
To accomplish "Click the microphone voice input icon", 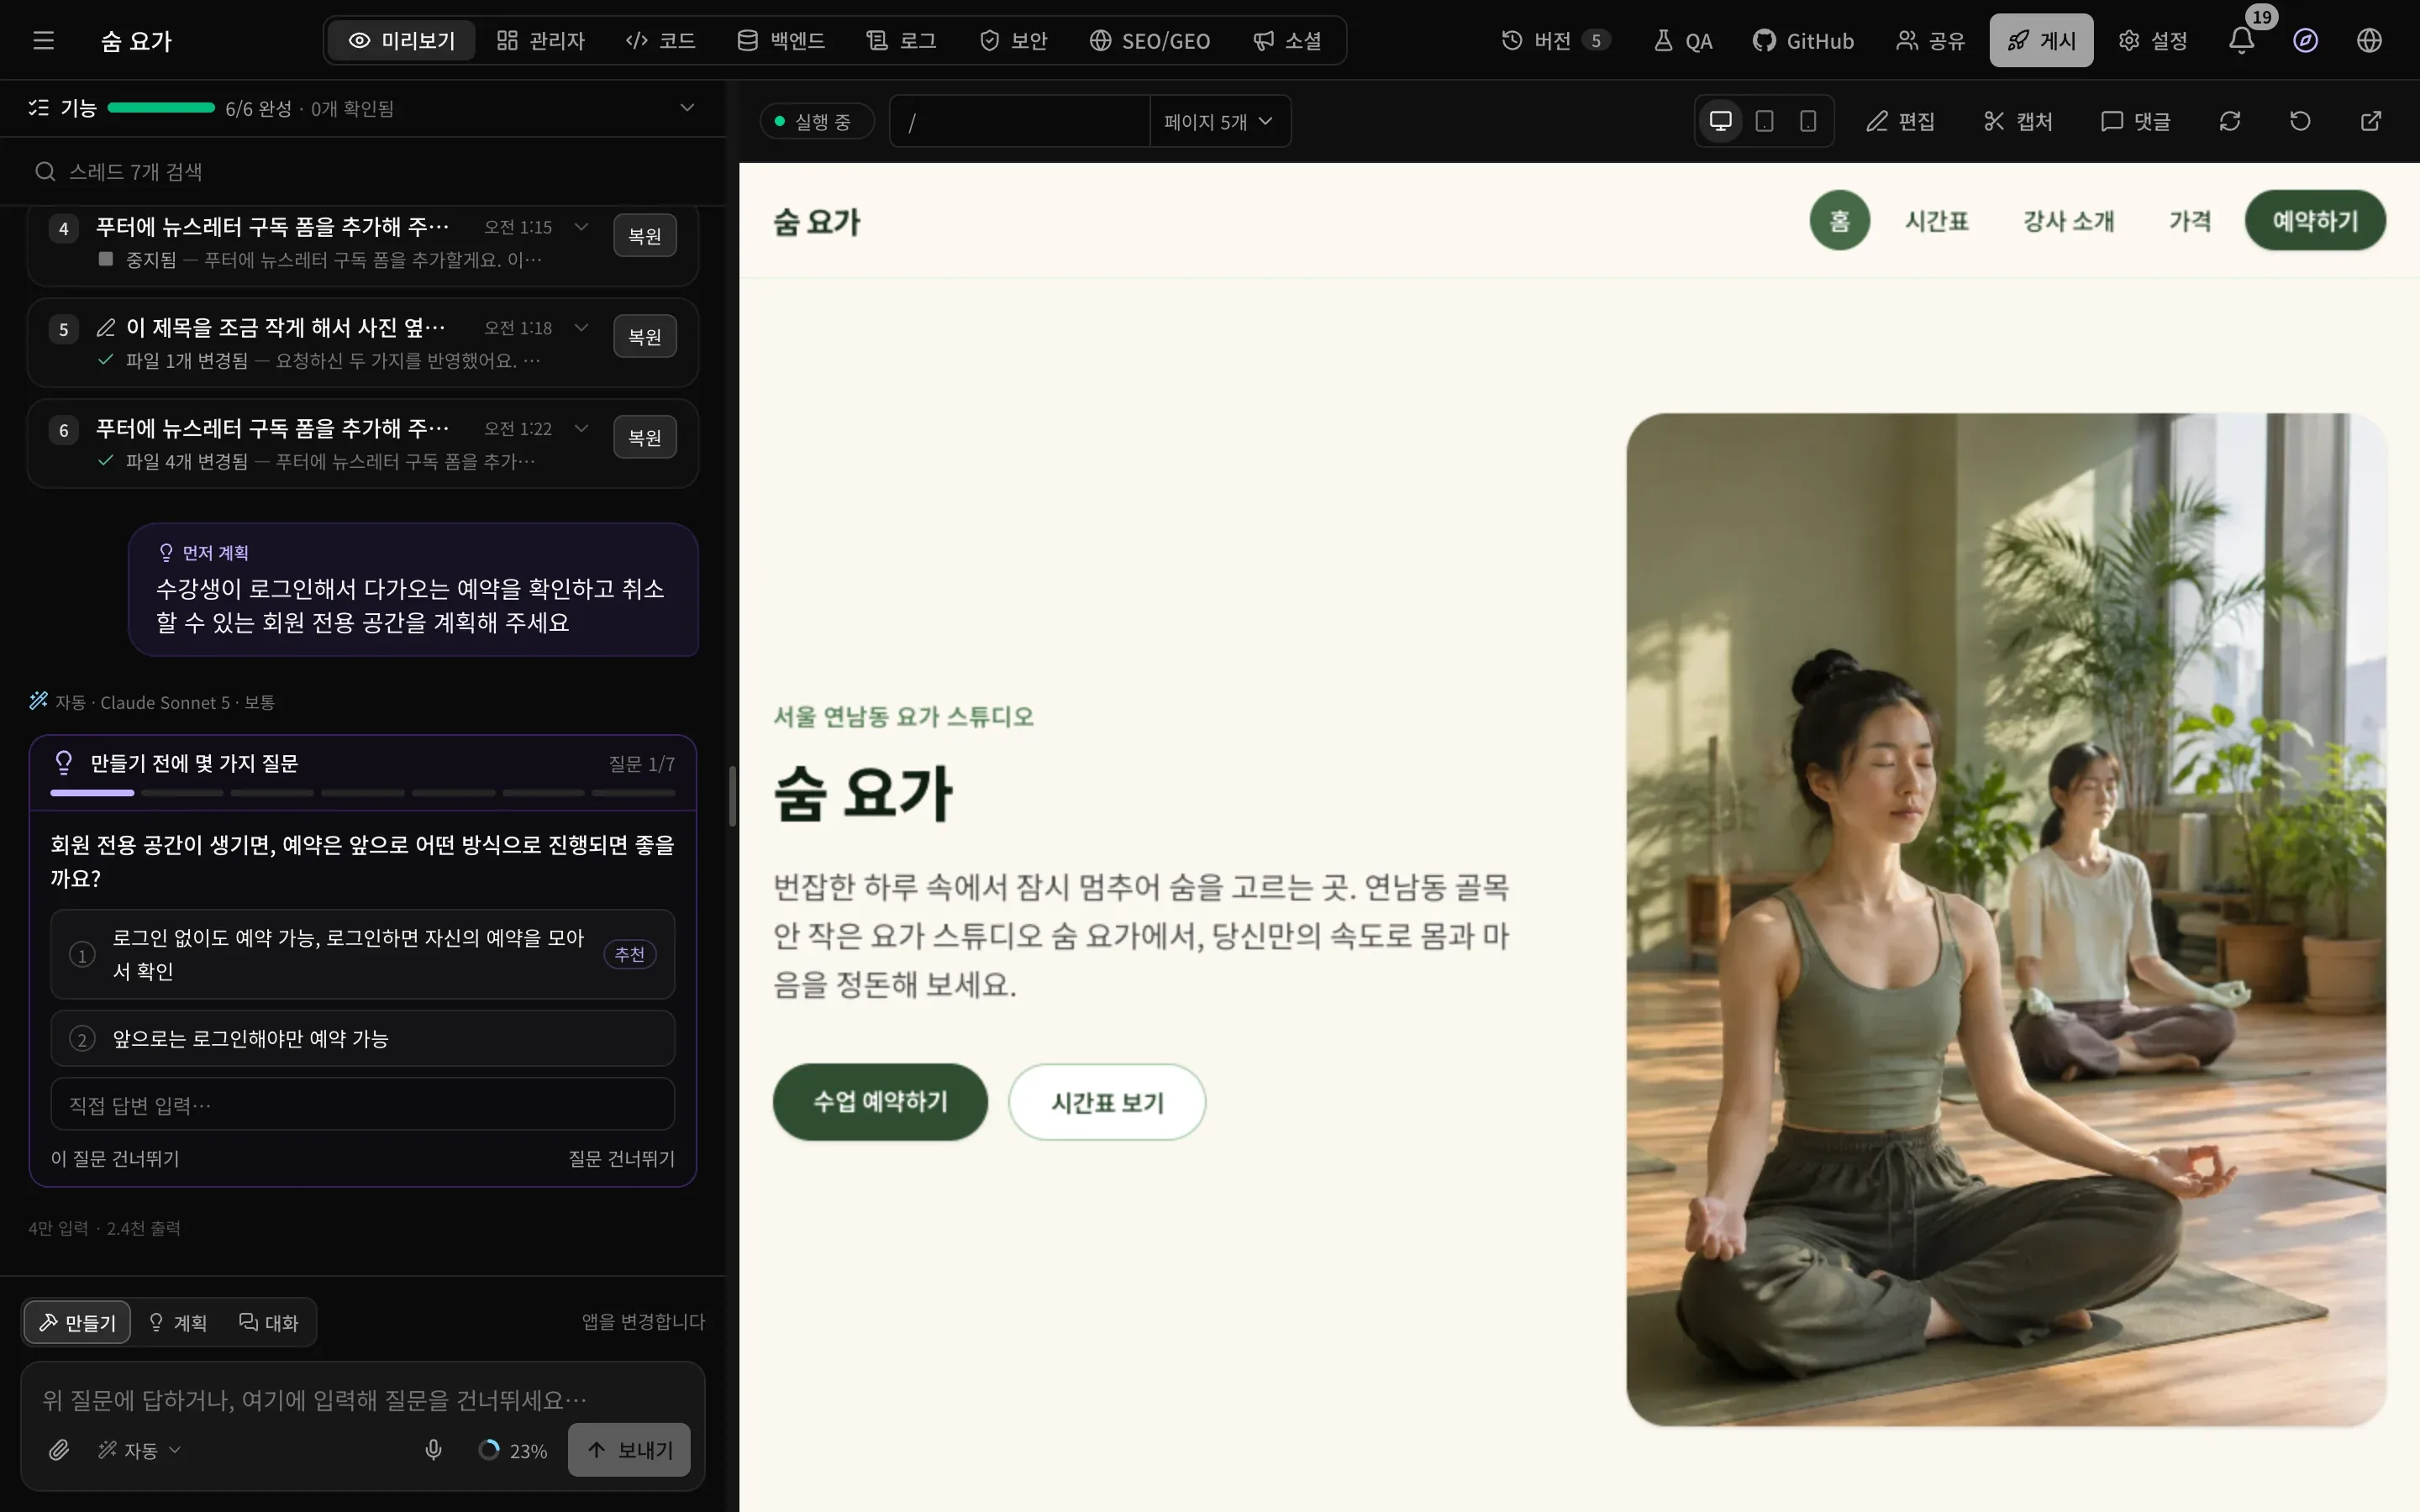I will pyautogui.click(x=433, y=1450).
